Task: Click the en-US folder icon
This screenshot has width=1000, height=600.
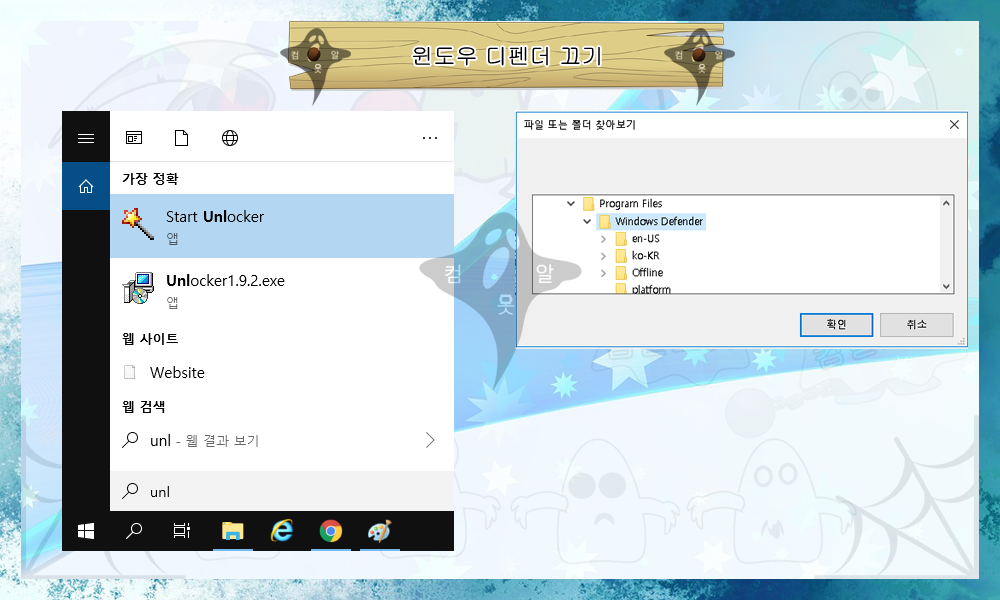Action: 621,238
